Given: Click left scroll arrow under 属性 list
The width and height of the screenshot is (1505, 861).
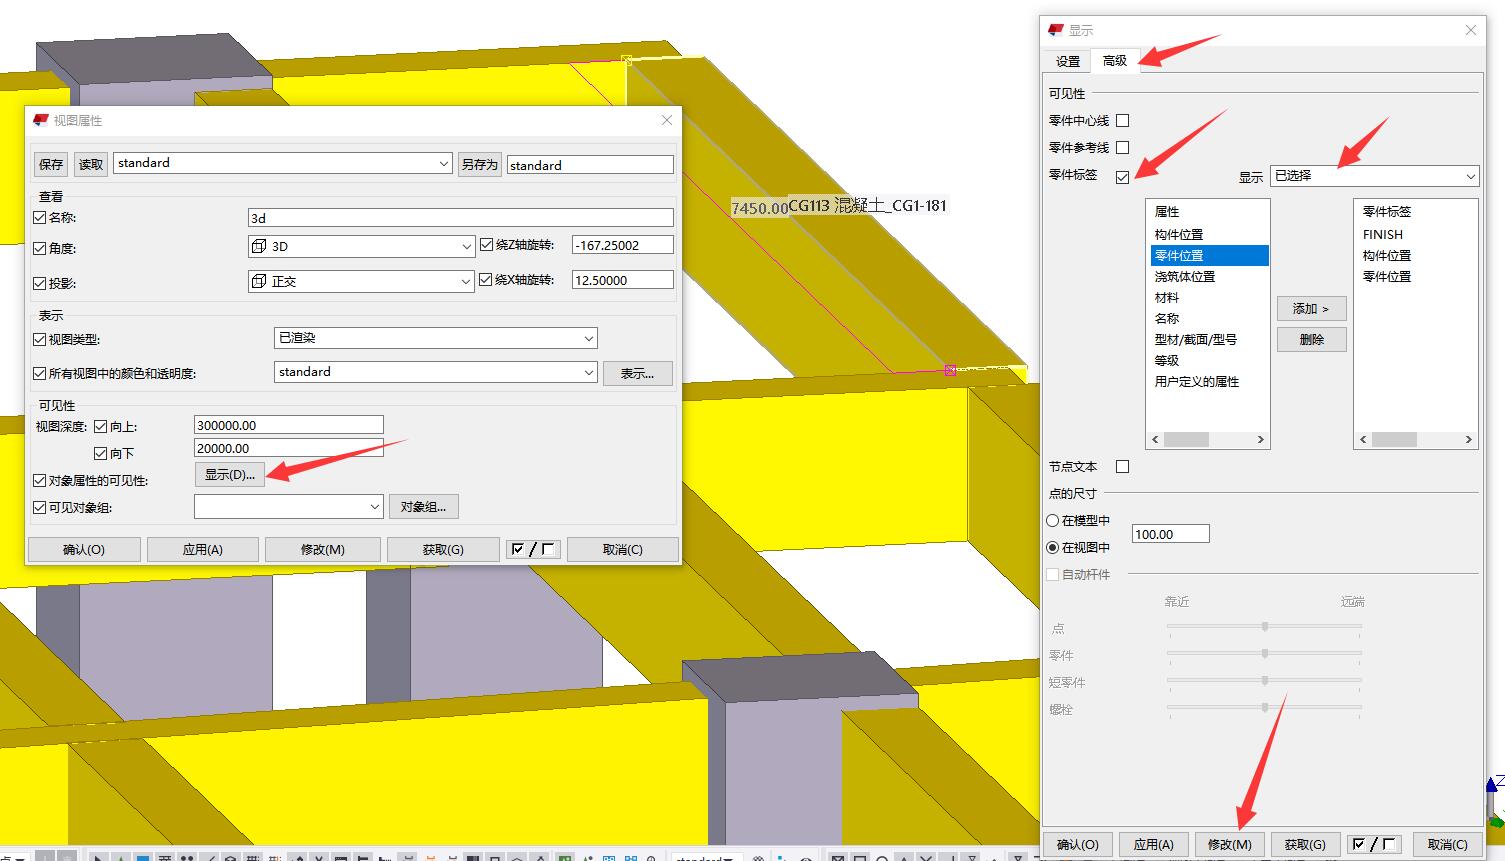Looking at the screenshot, I should 1155,439.
